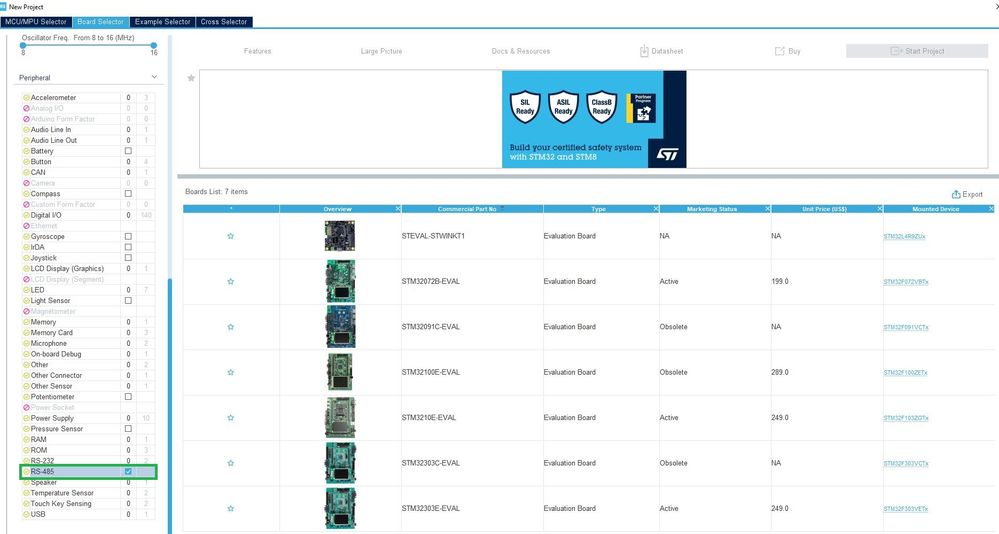Collapse the Peripheral section chevron
This screenshot has width=999, height=534.
point(154,77)
